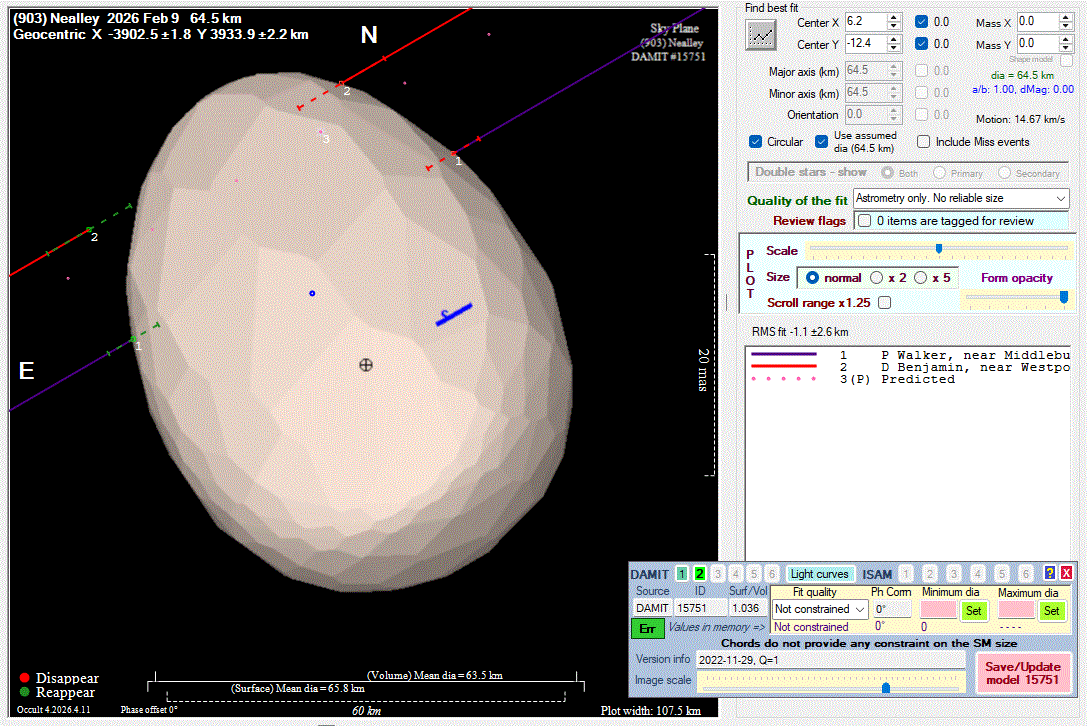
Task: Select DAMIT model number 1
Action: click(681, 574)
